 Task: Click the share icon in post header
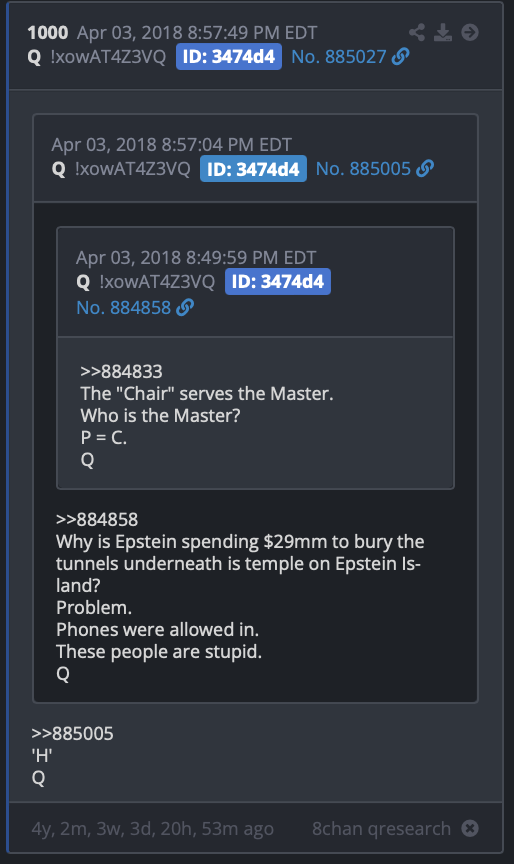(417, 33)
